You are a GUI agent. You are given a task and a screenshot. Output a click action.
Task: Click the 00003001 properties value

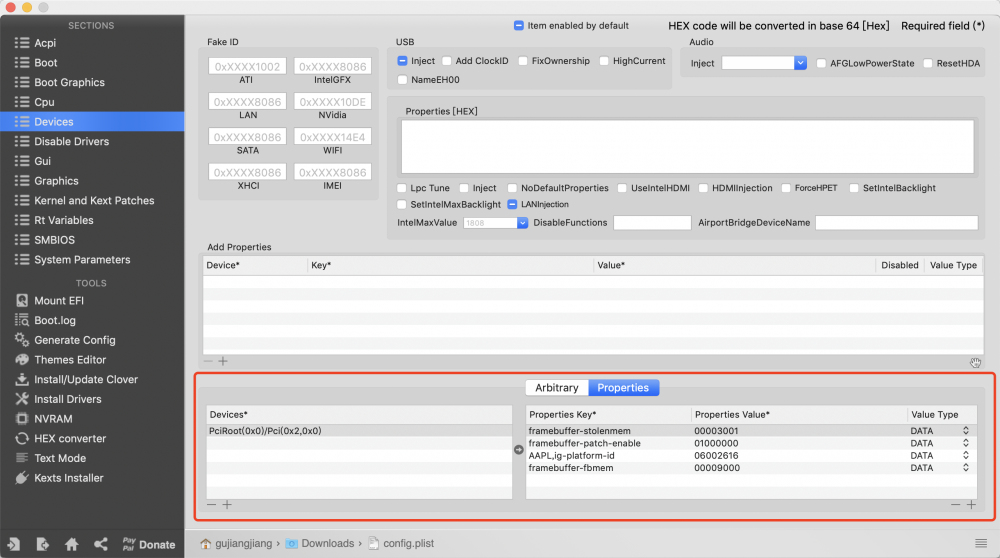[x=716, y=431]
